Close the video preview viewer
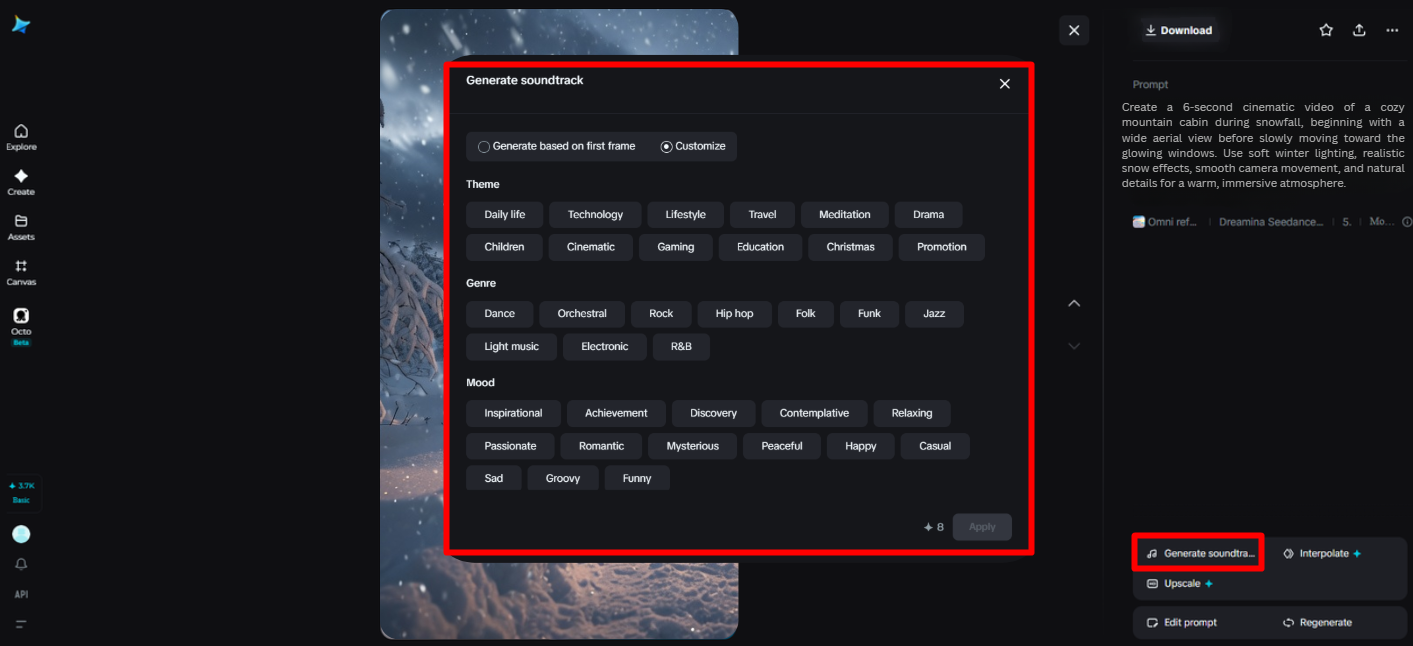The image size is (1413, 646). 1074,31
